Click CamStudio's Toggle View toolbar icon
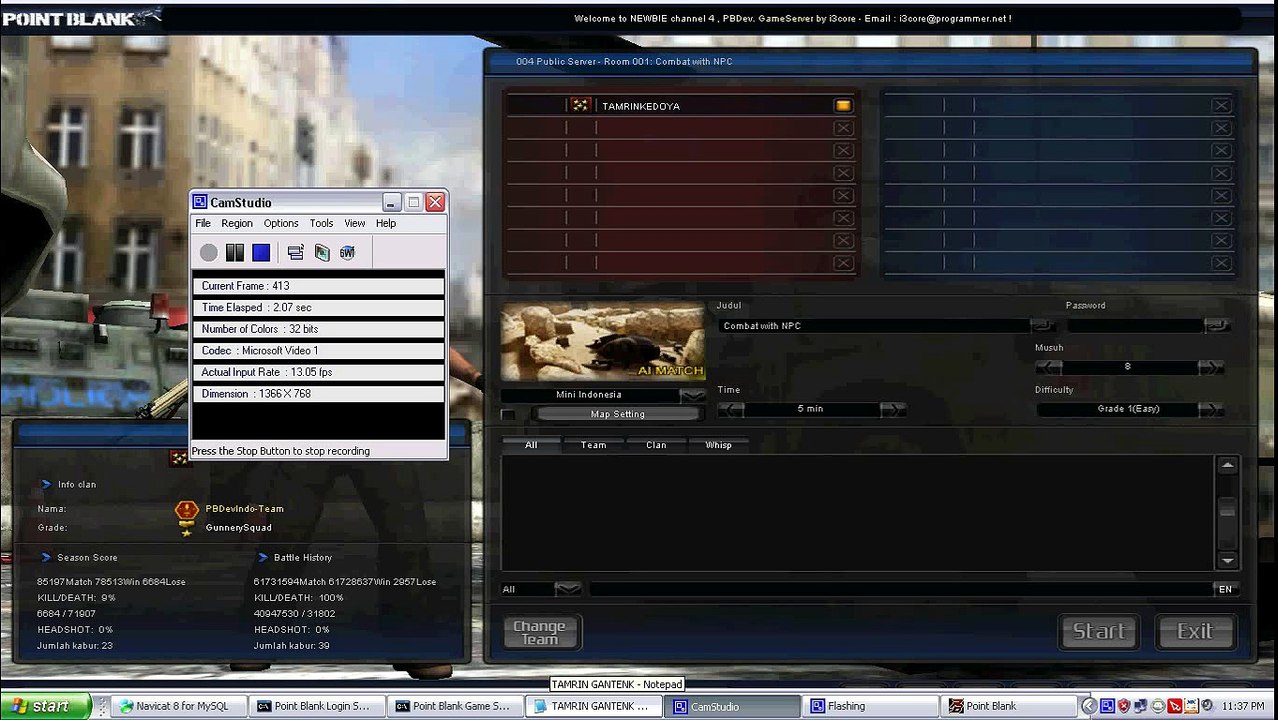 pyautogui.click(x=295, y=253)
